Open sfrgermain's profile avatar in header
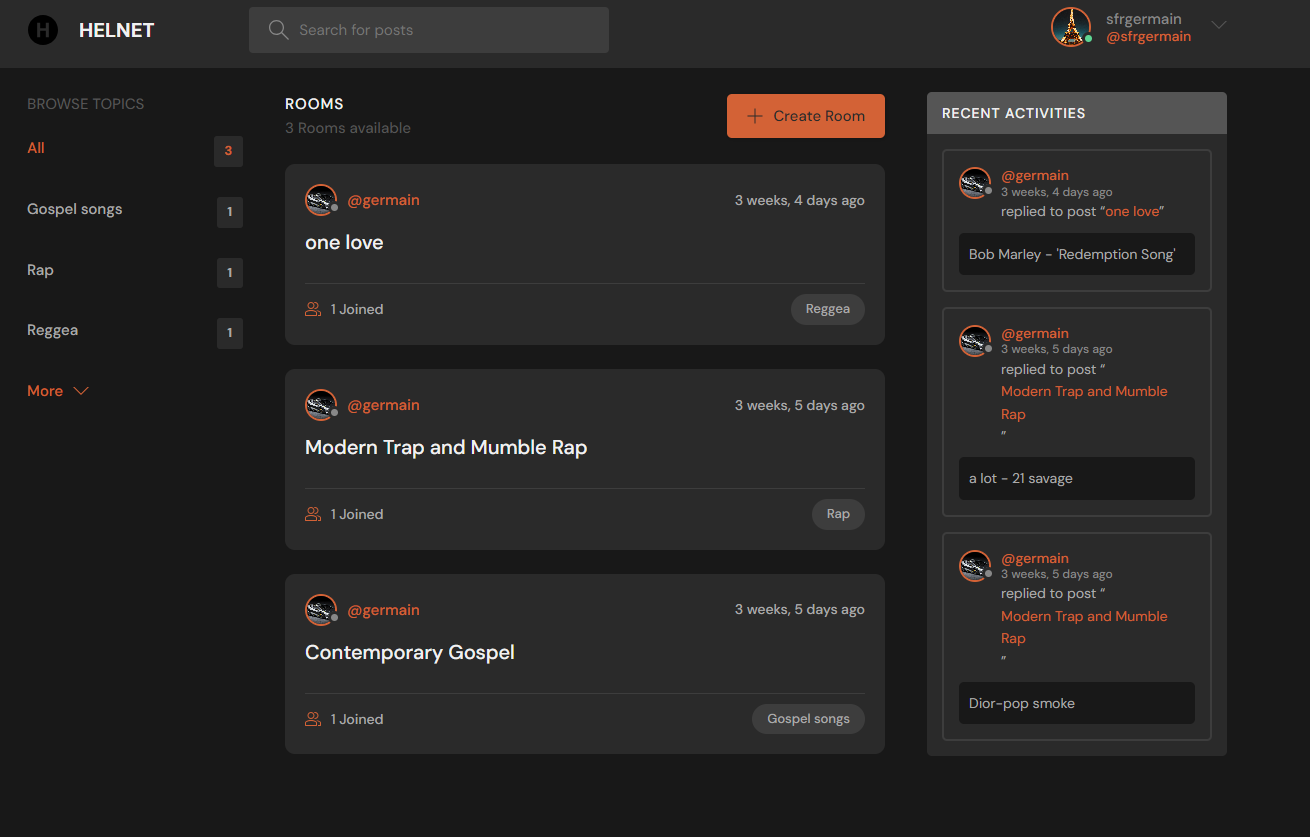The height and width of the screenshot is (837, 1310). (1071, 27)
